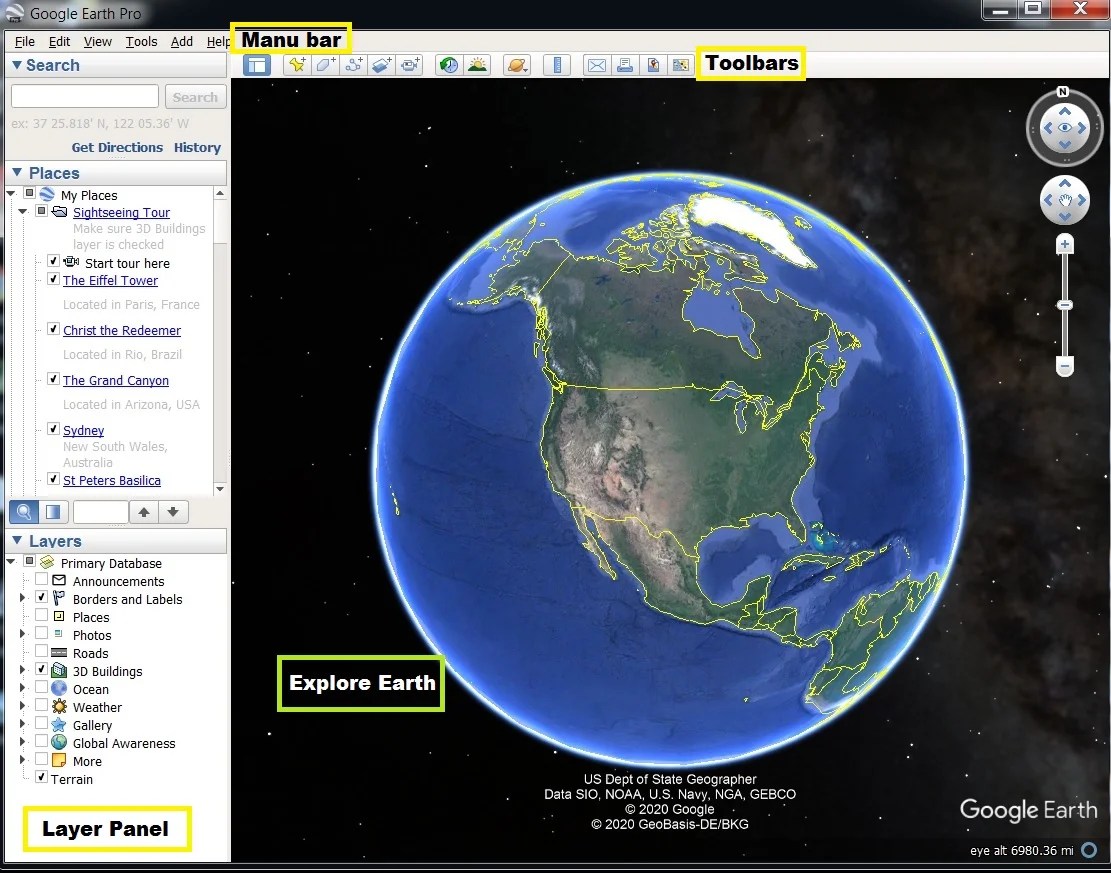The image size is (1111, 873).
Task: Open the Tools menu
Action: pyautogui.click(x=142, y=42)
